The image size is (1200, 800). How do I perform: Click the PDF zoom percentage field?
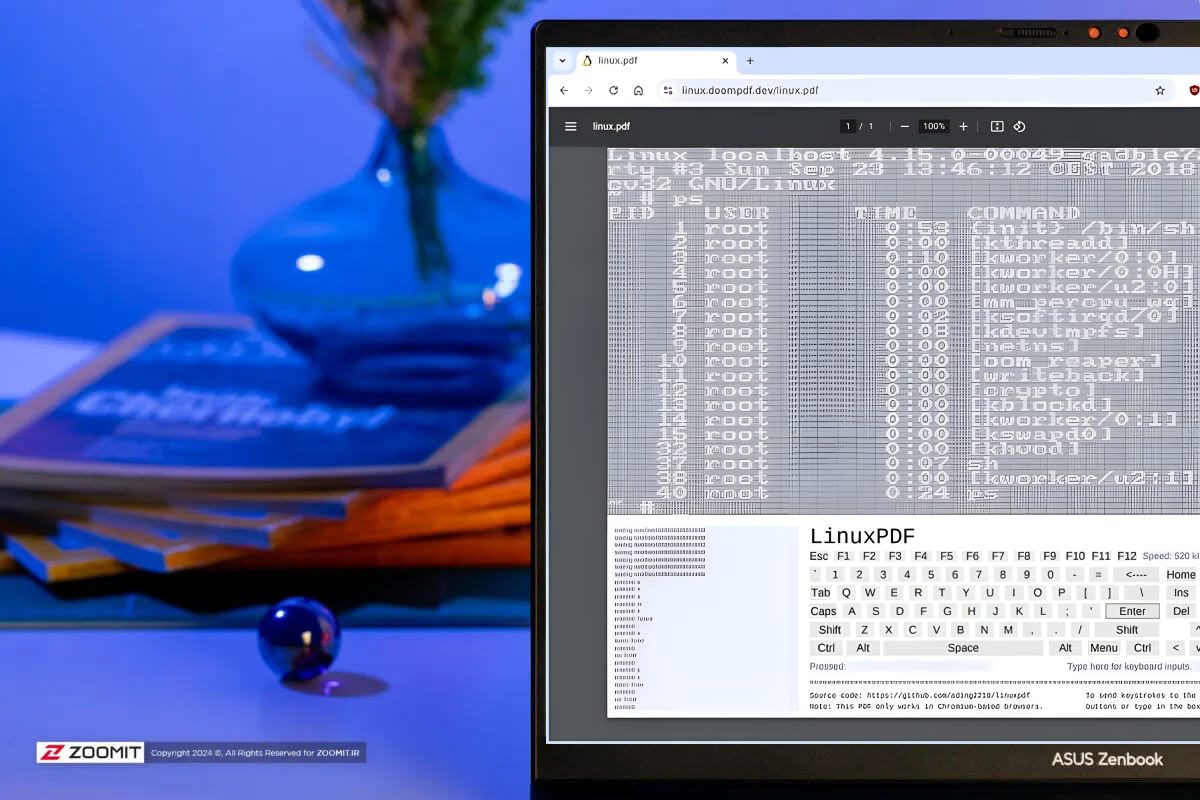click(x=934, y=127)
